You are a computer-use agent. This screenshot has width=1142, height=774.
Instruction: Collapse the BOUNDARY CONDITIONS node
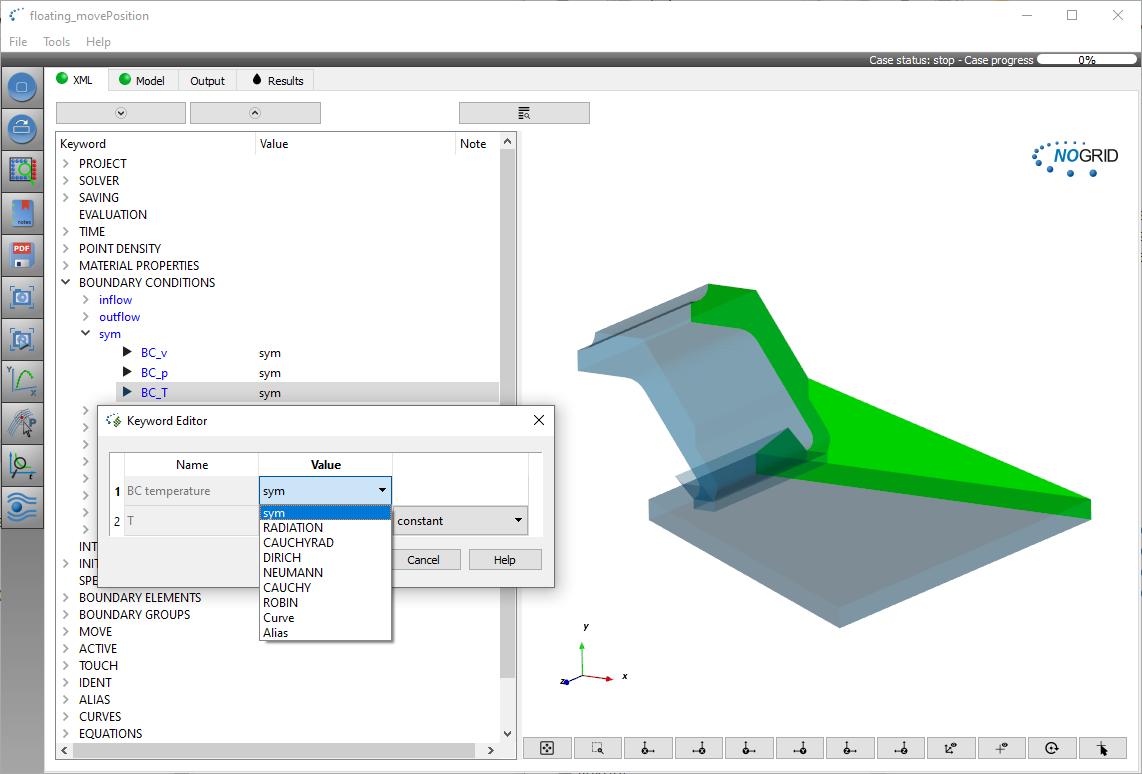pyautogui.click(x=66, y=283)
